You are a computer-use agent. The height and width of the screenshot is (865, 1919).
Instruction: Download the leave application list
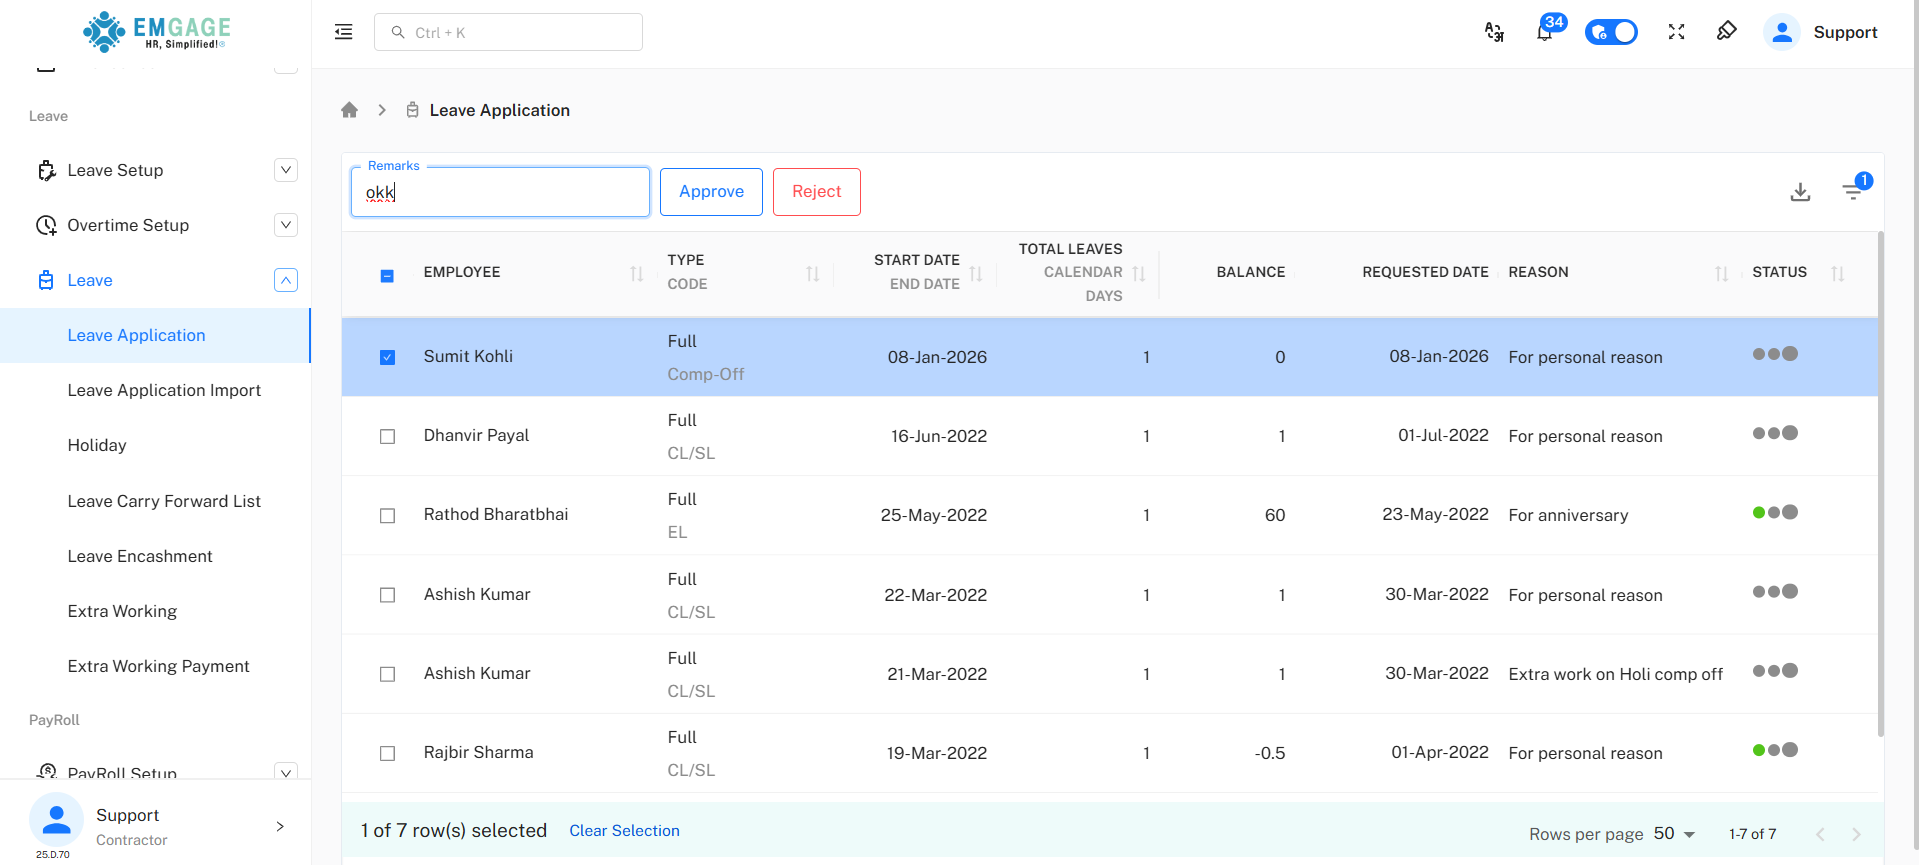pos(1800,192)
